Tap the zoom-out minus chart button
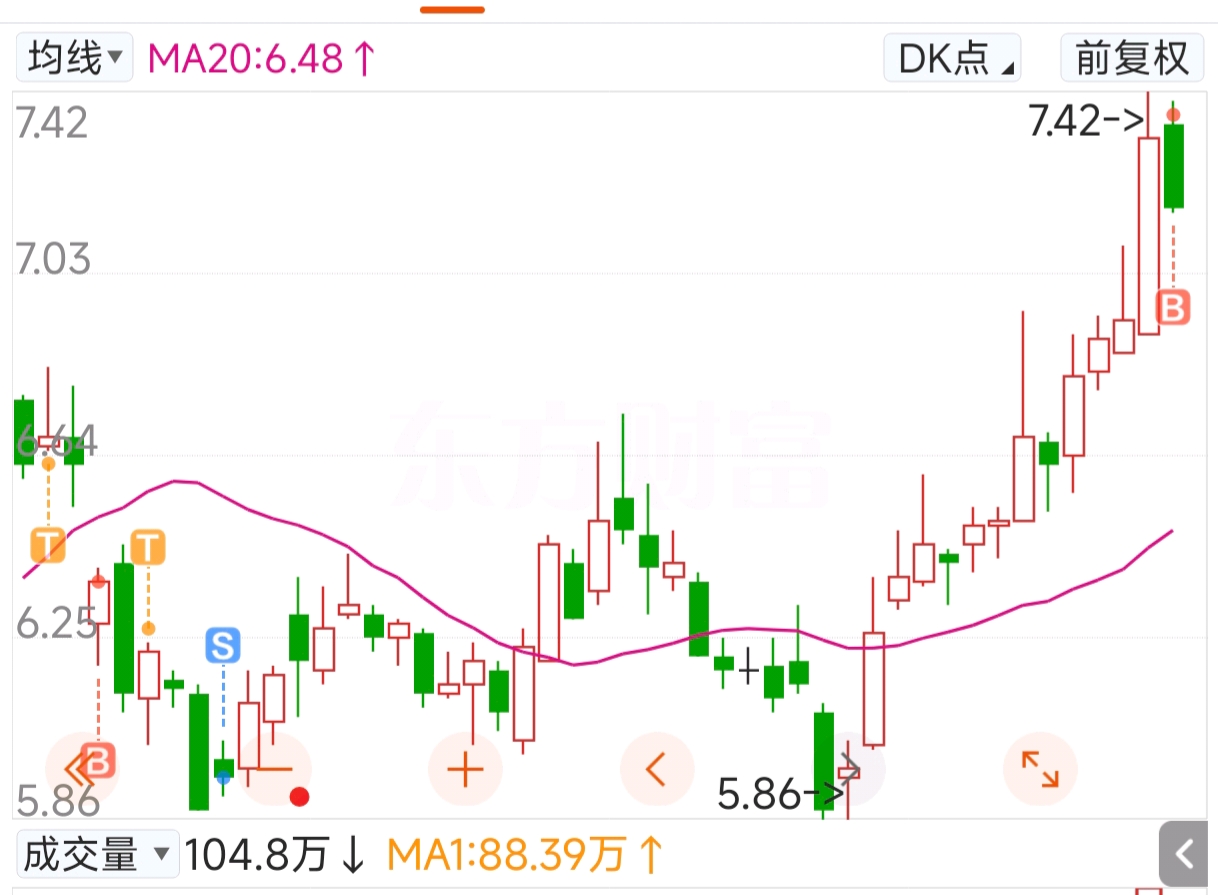The image size is (1218, 895). pos(274,769)
